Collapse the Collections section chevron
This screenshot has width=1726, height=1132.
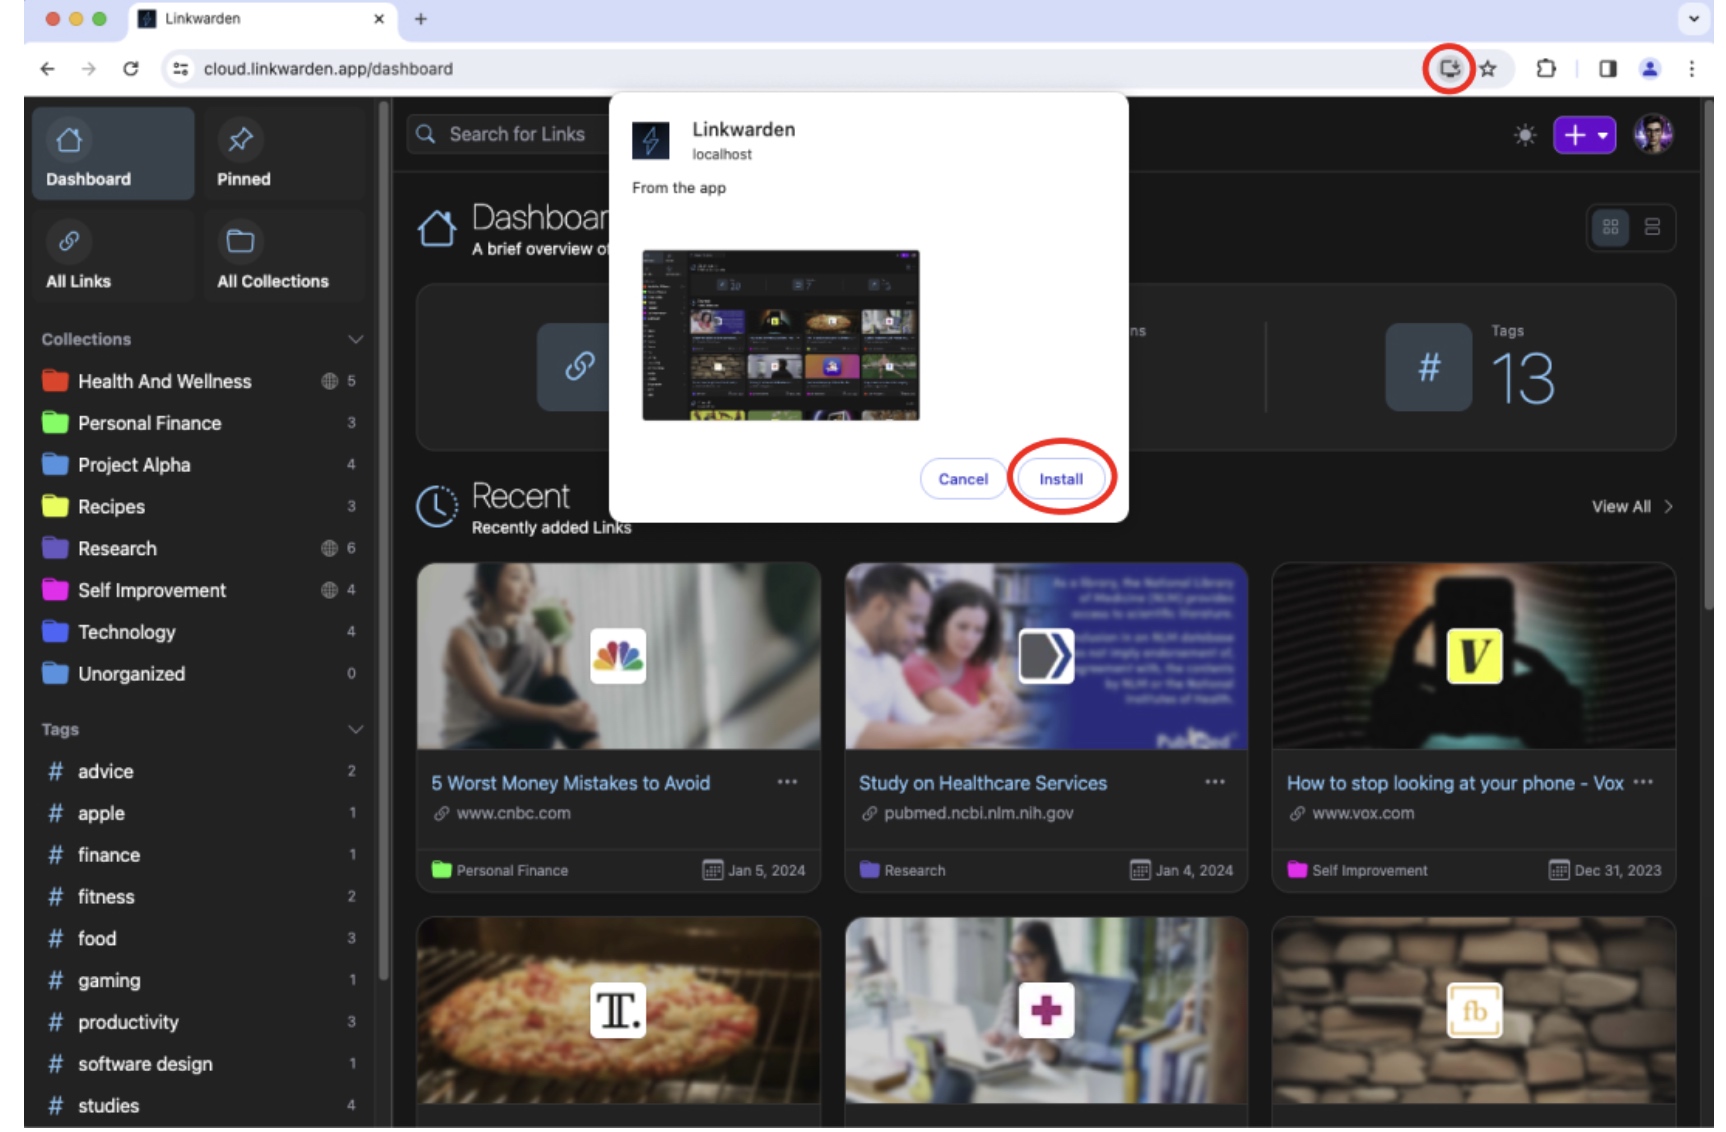[x=355, y=339]
